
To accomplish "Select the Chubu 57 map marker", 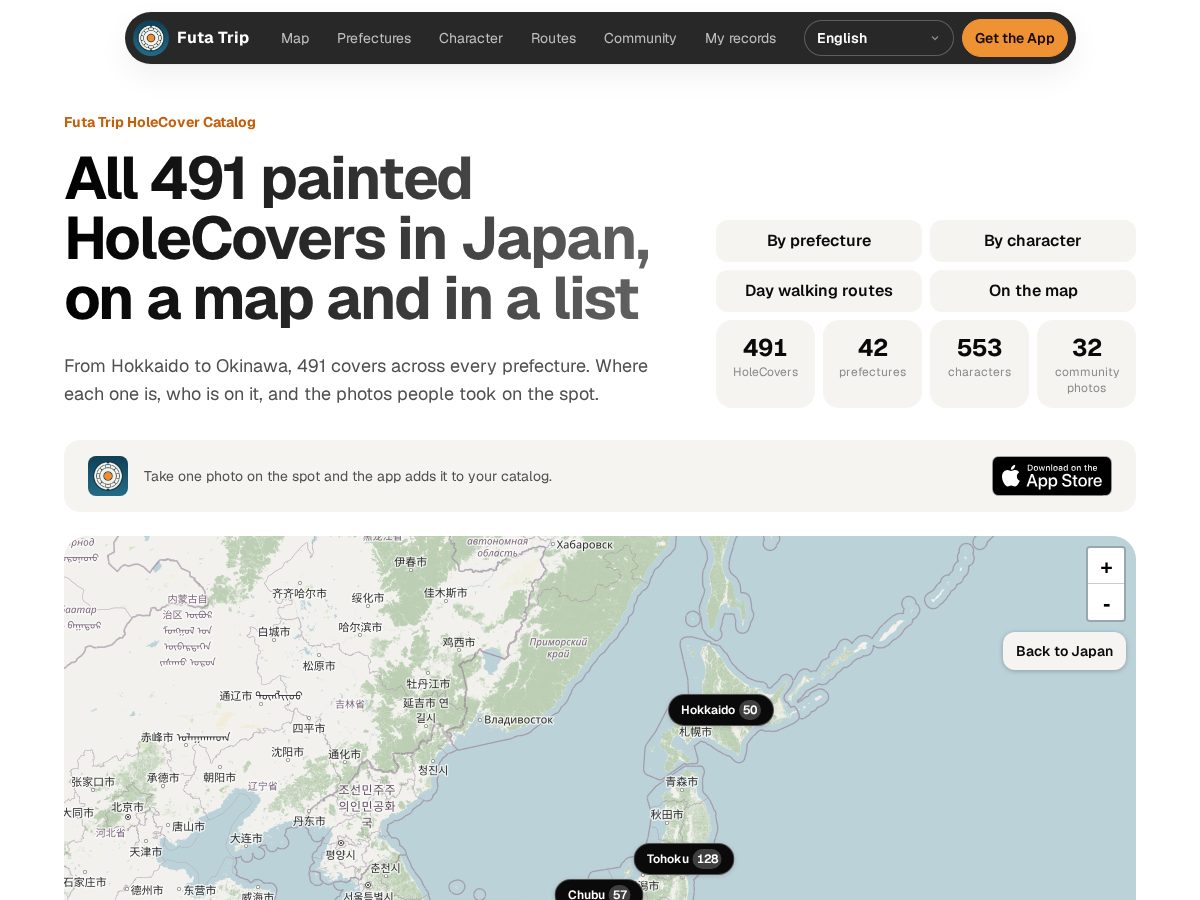I will [599, 892].
